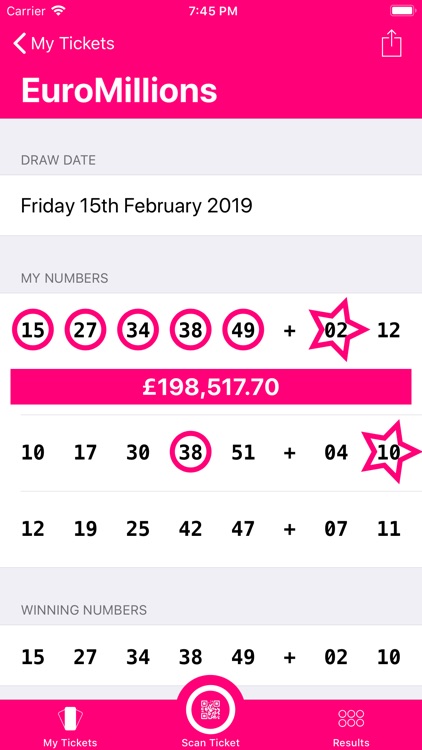Select circled number 49 in first line

(243, 330)
